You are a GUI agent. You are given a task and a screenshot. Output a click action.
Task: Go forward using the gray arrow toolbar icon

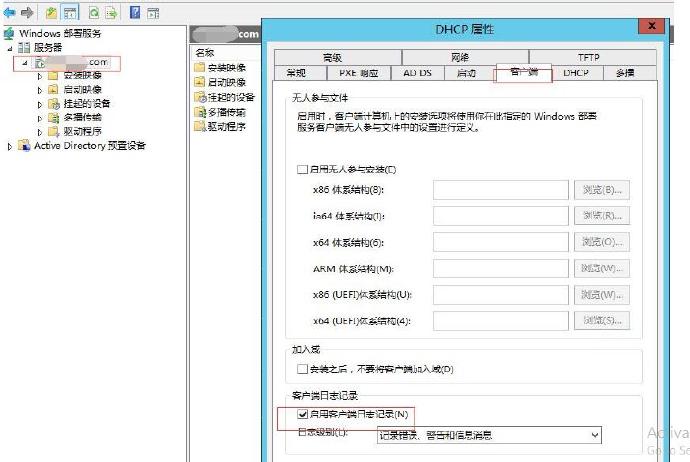pos(27,13)
